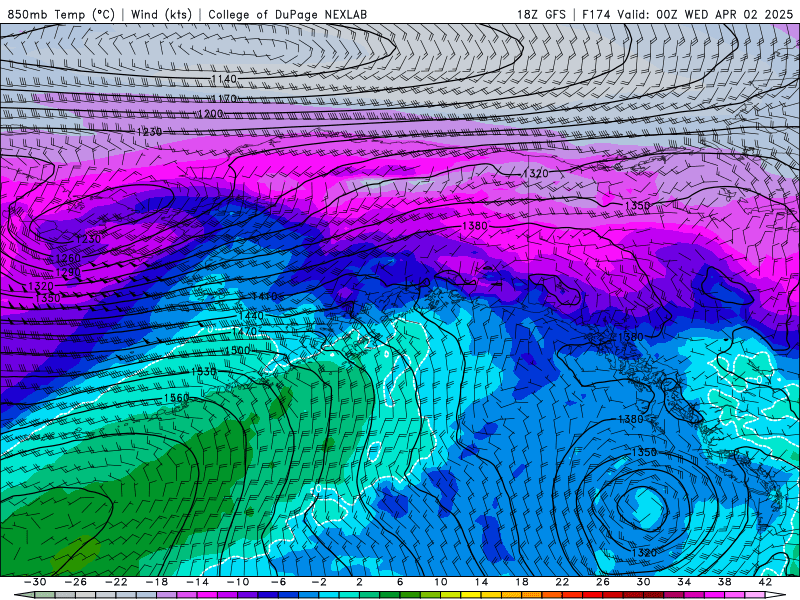Click the positive 2 colorbar scale label
Viewport: 800px width, 600px height.
coord(359,582)
